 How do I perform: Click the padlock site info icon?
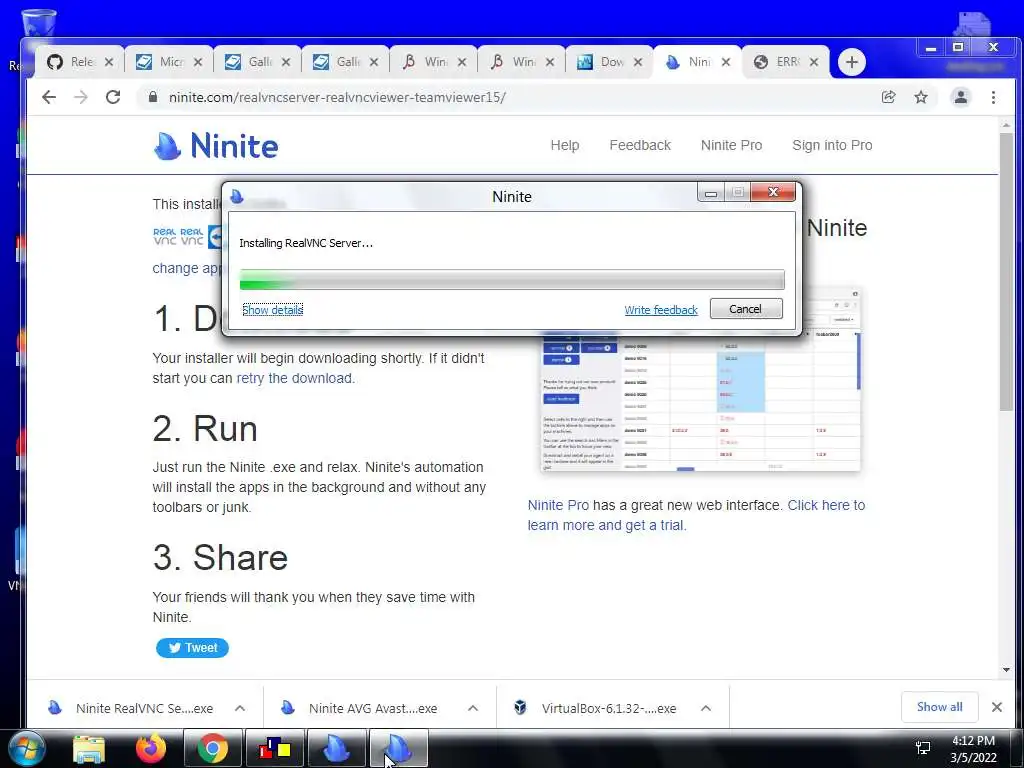[x=153, y=97]
